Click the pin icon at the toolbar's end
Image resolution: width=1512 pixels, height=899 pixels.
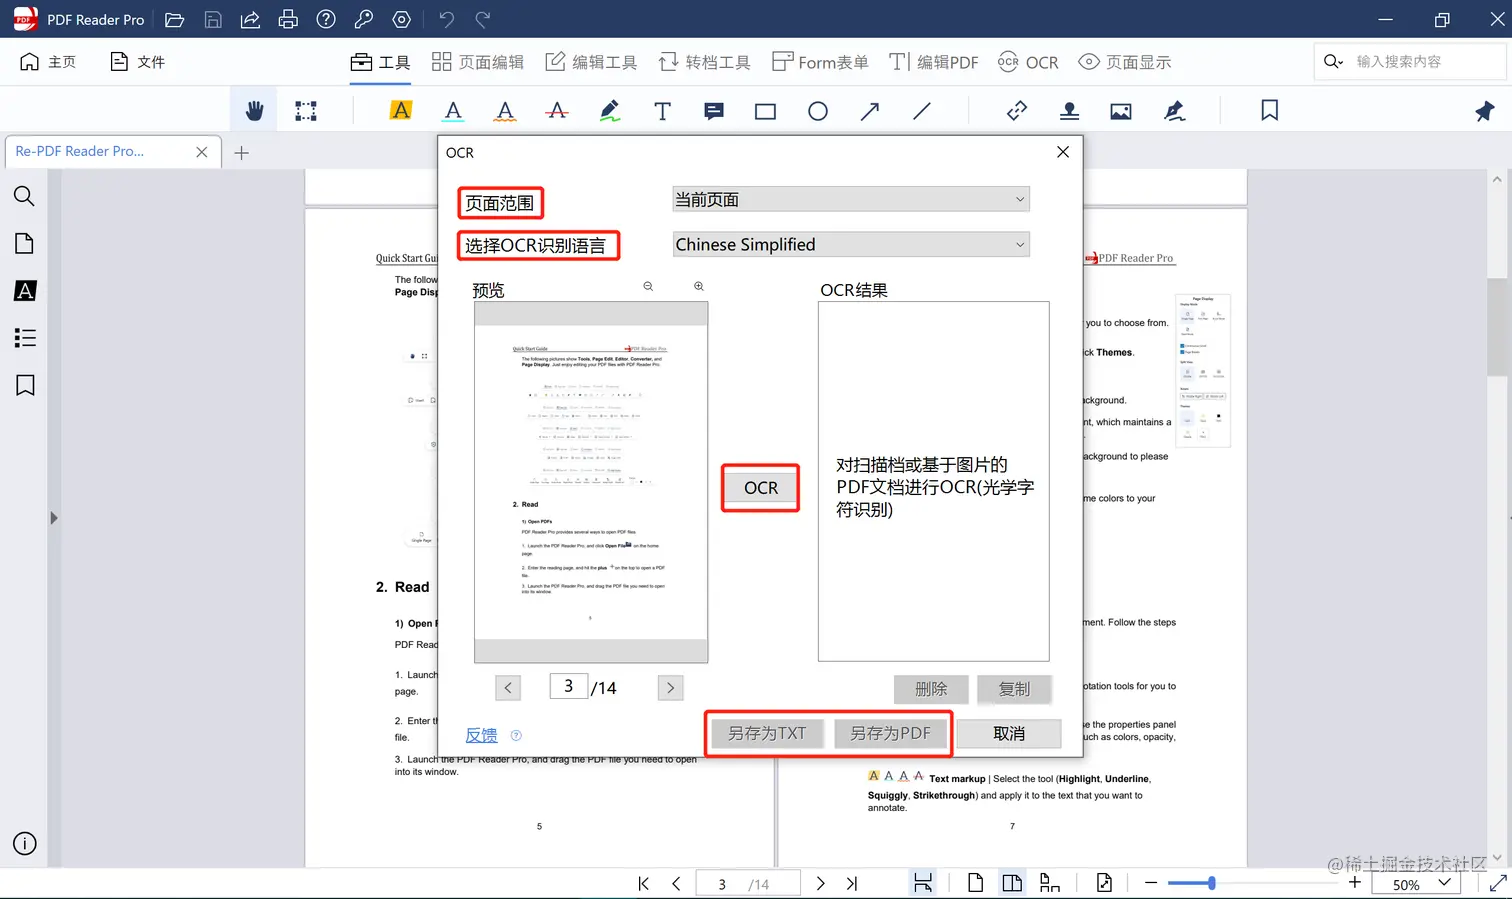click(x=1485, y=111)
